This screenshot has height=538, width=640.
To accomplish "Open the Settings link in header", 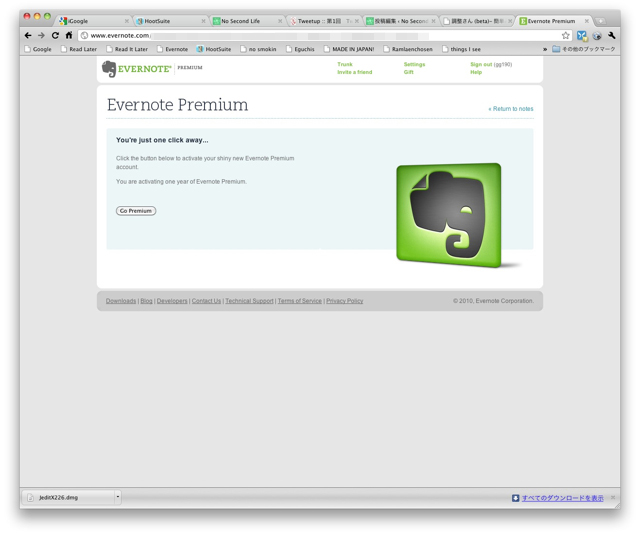I will (414, 64).
